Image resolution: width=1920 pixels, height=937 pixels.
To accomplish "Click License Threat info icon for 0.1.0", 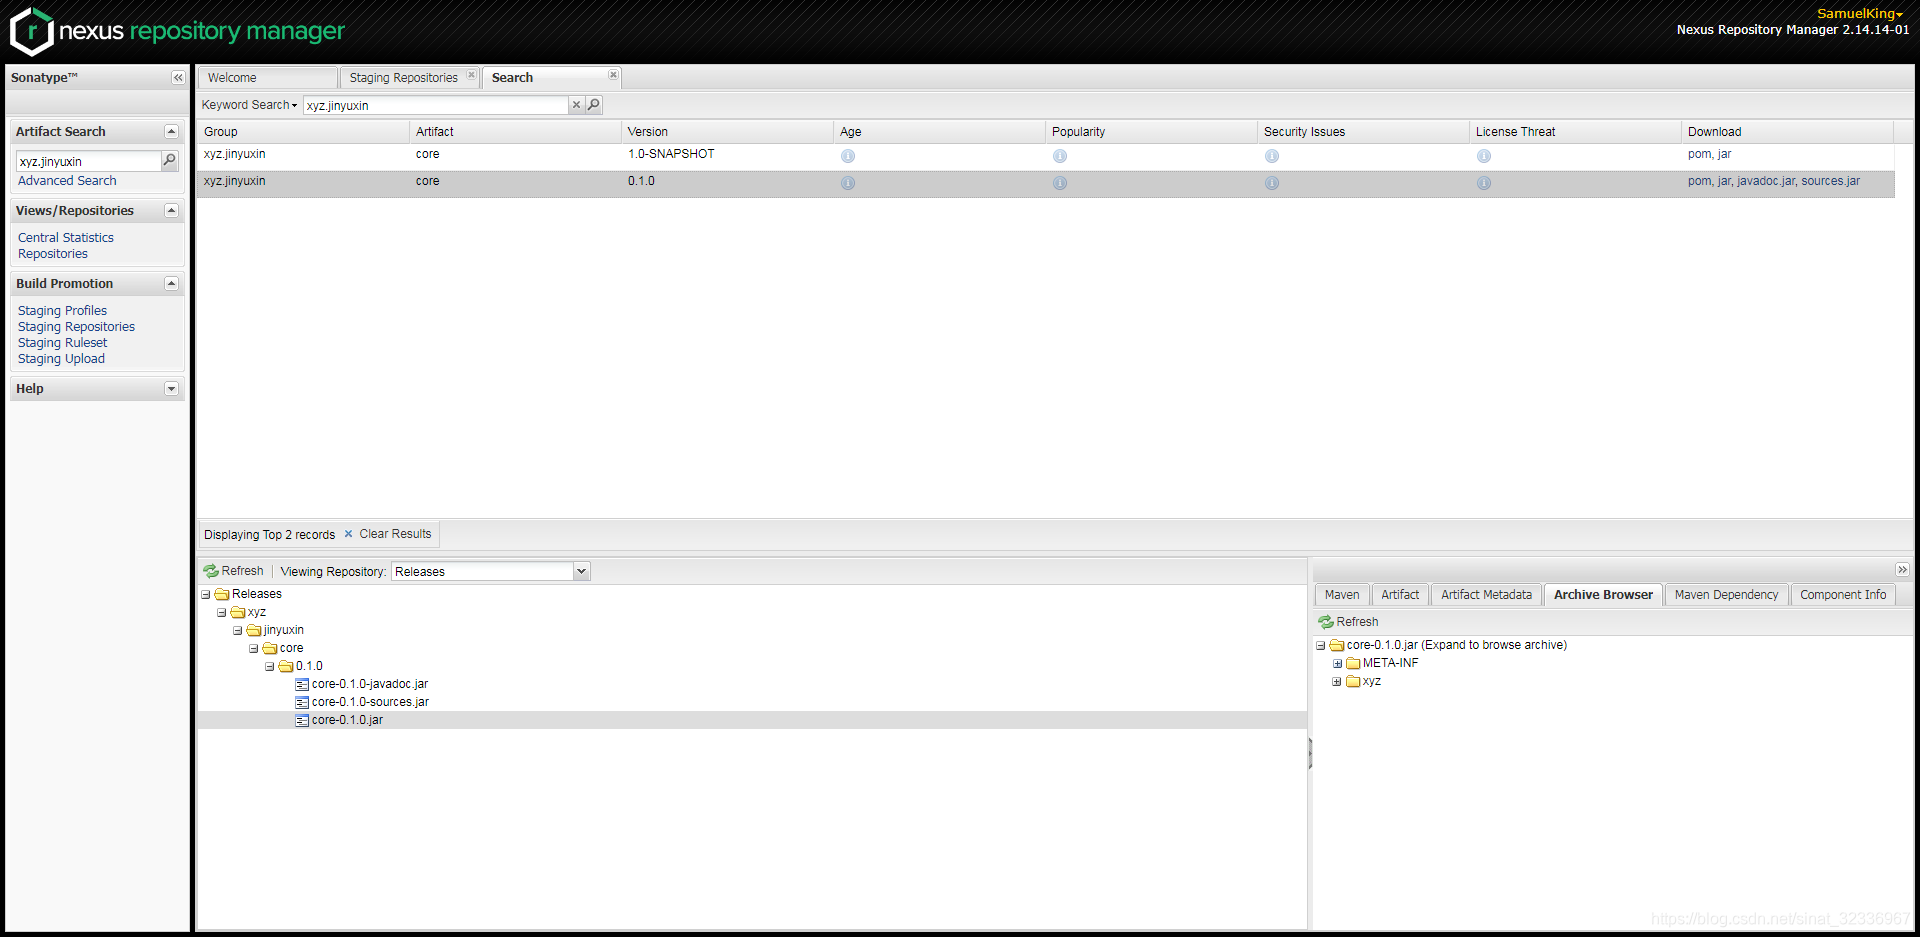I will click(1484, 183).
